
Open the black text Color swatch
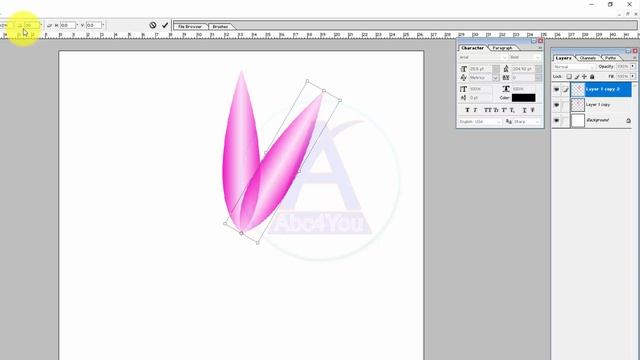pyautogui.click(x=523, y=98)
